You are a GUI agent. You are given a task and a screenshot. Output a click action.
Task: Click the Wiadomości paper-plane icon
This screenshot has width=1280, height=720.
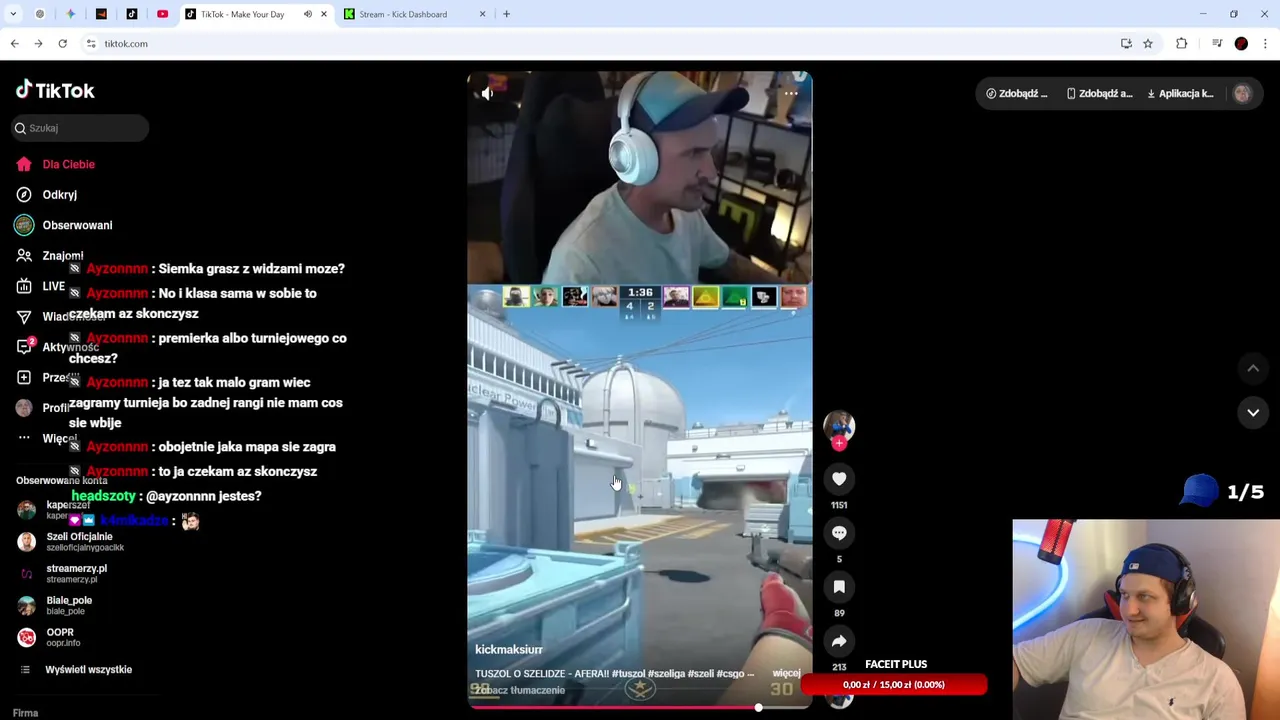[24, 317]
